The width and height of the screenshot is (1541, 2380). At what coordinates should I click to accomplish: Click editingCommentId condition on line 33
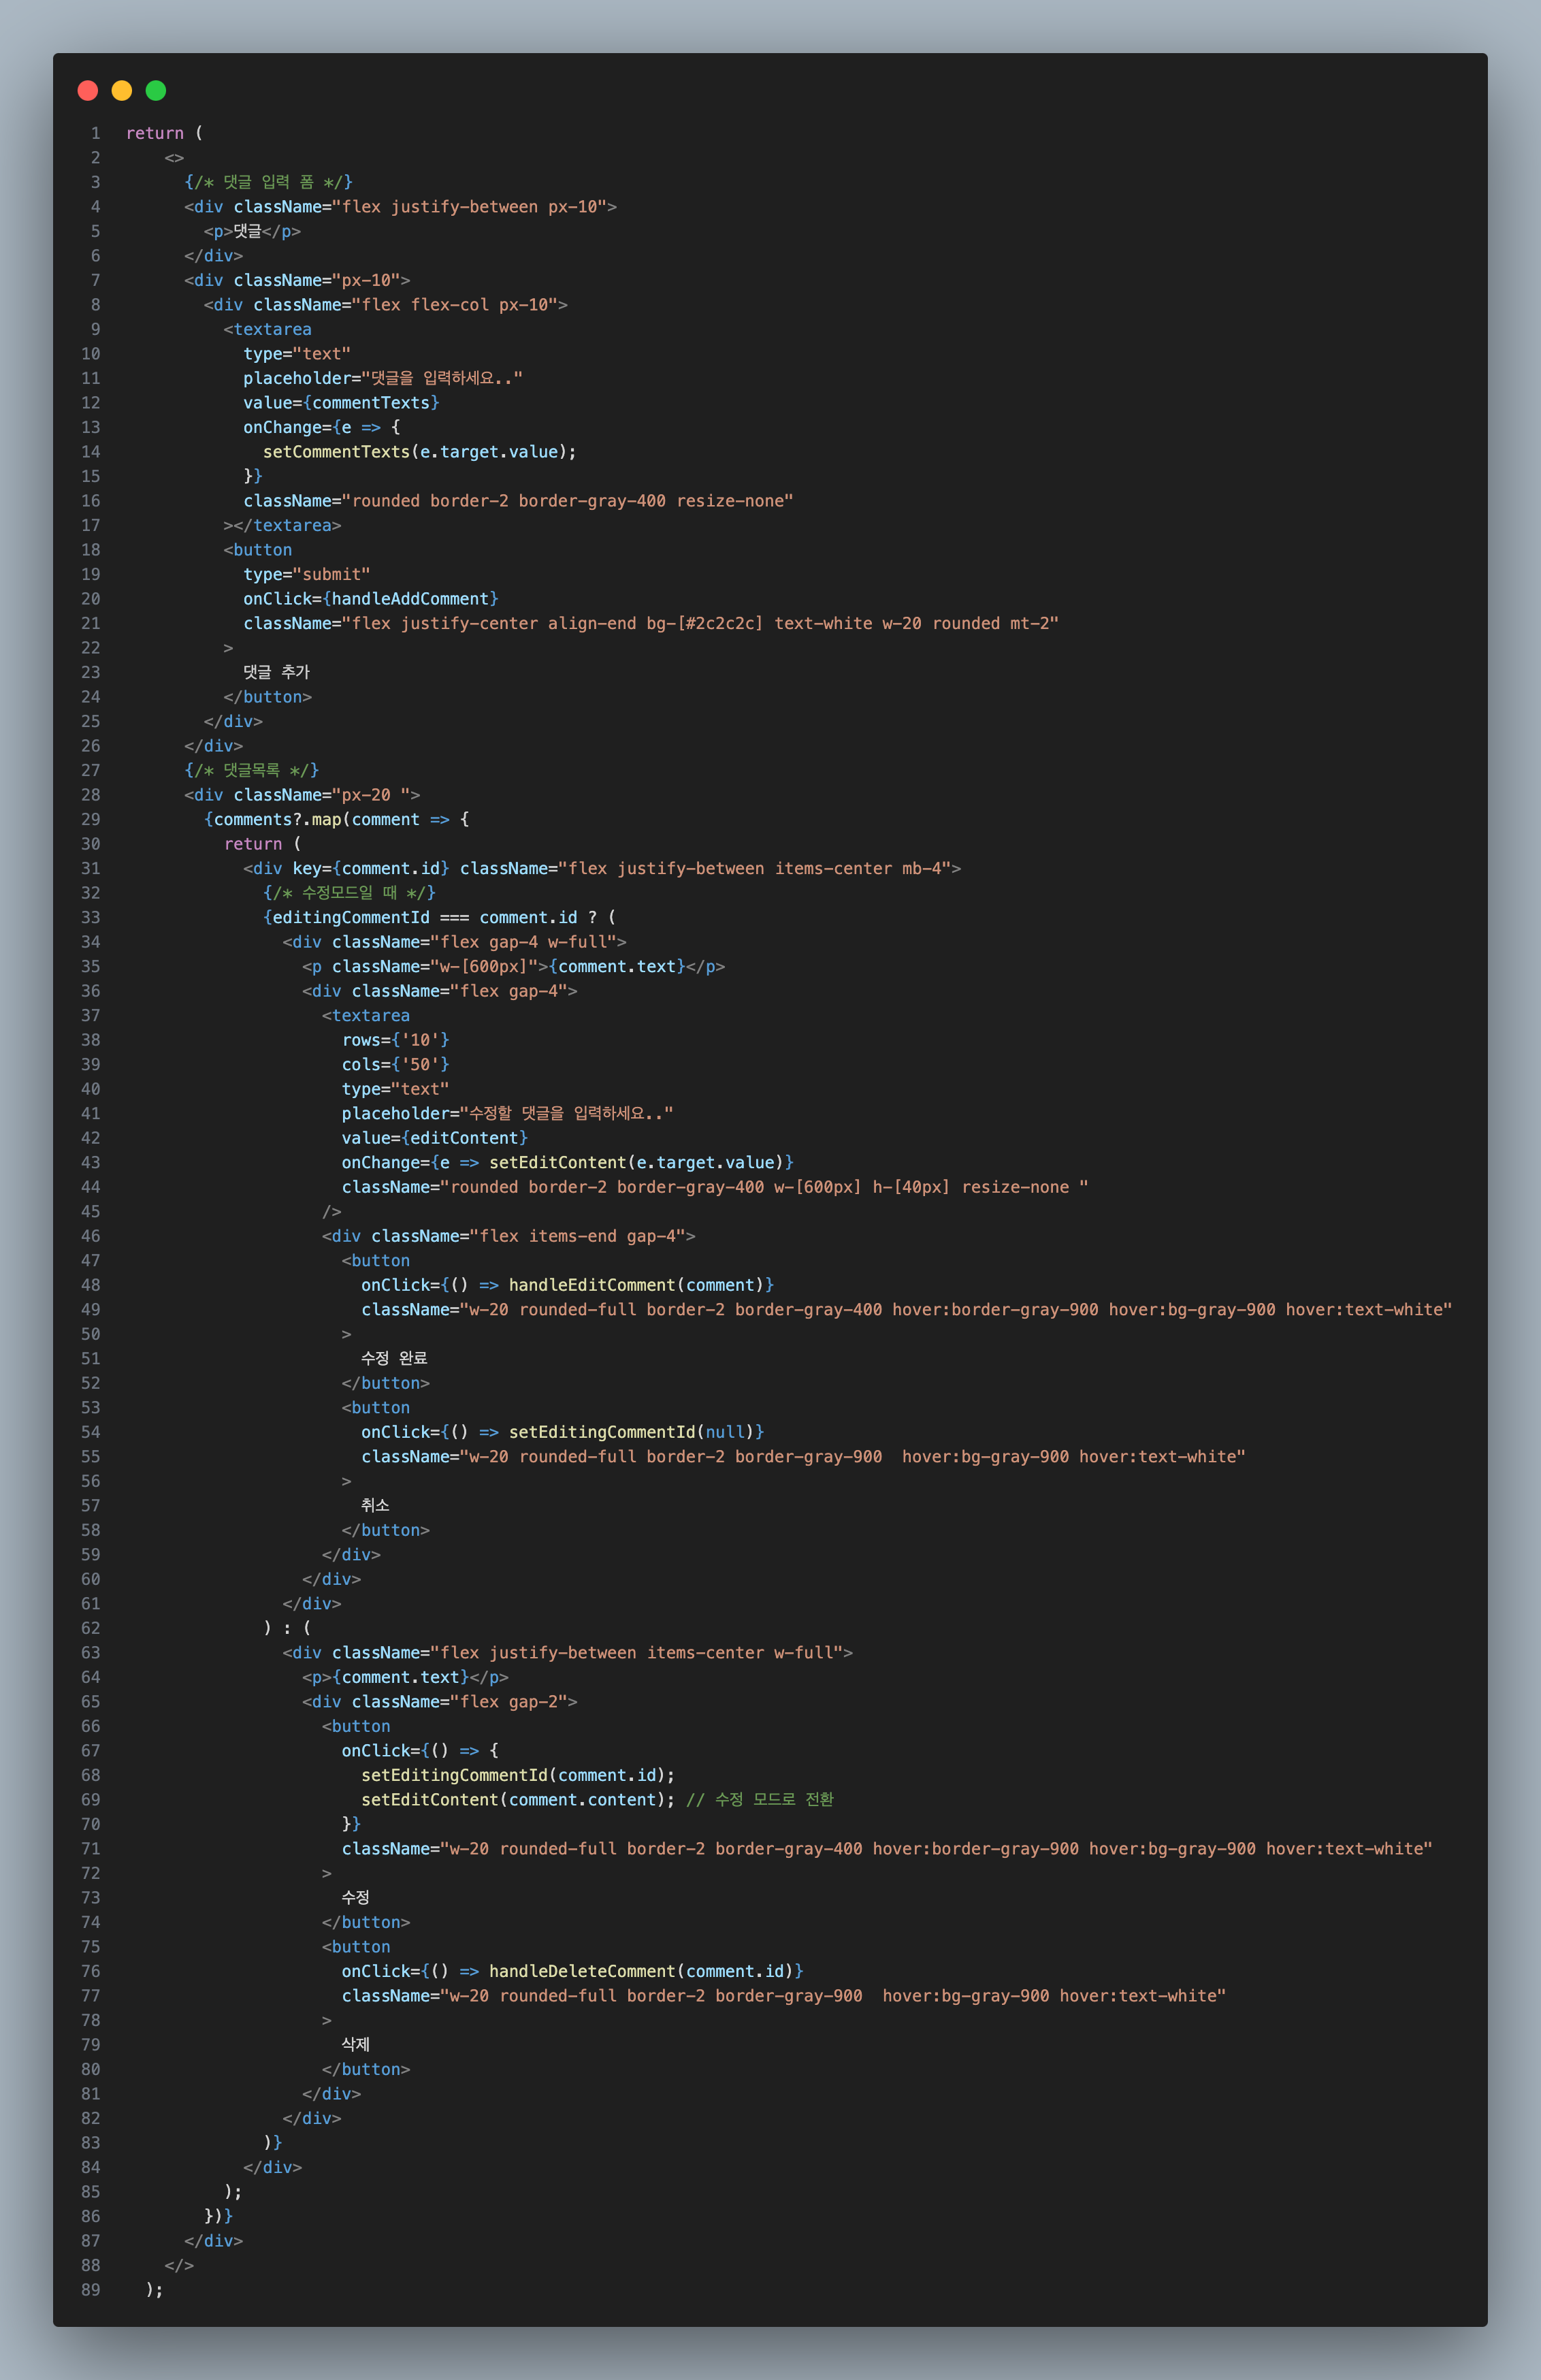pos(351,917)
